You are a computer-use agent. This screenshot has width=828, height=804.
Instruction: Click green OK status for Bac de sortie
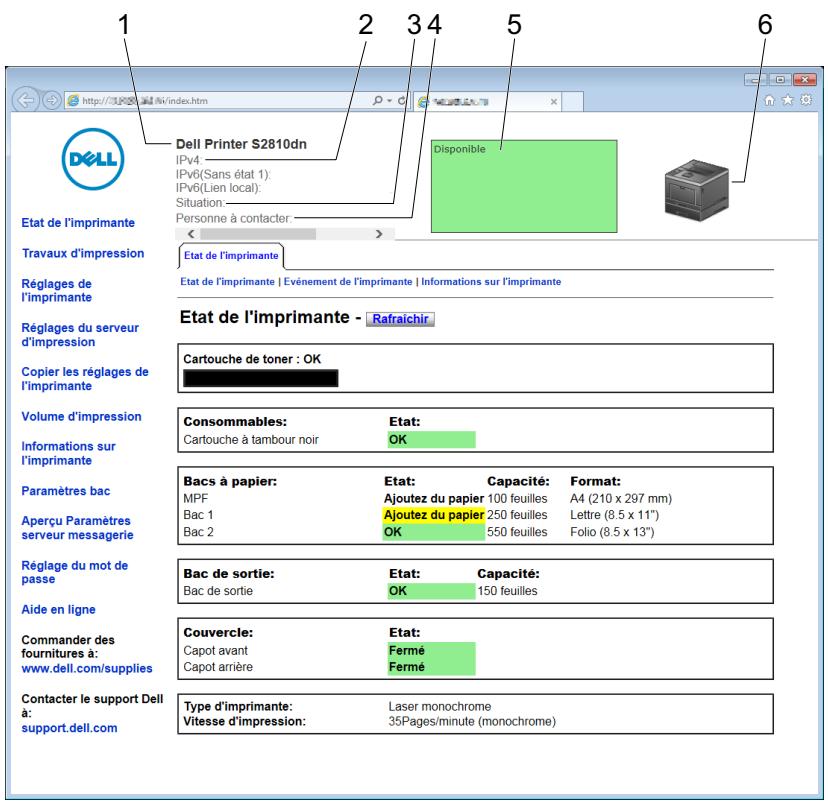tap(431, 591)
